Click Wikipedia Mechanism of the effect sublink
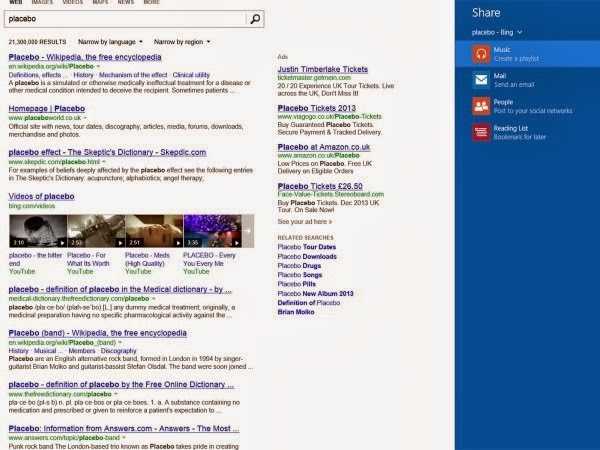Image resolution: width=600 pixels, height=450 pixels. click(133, 75)
